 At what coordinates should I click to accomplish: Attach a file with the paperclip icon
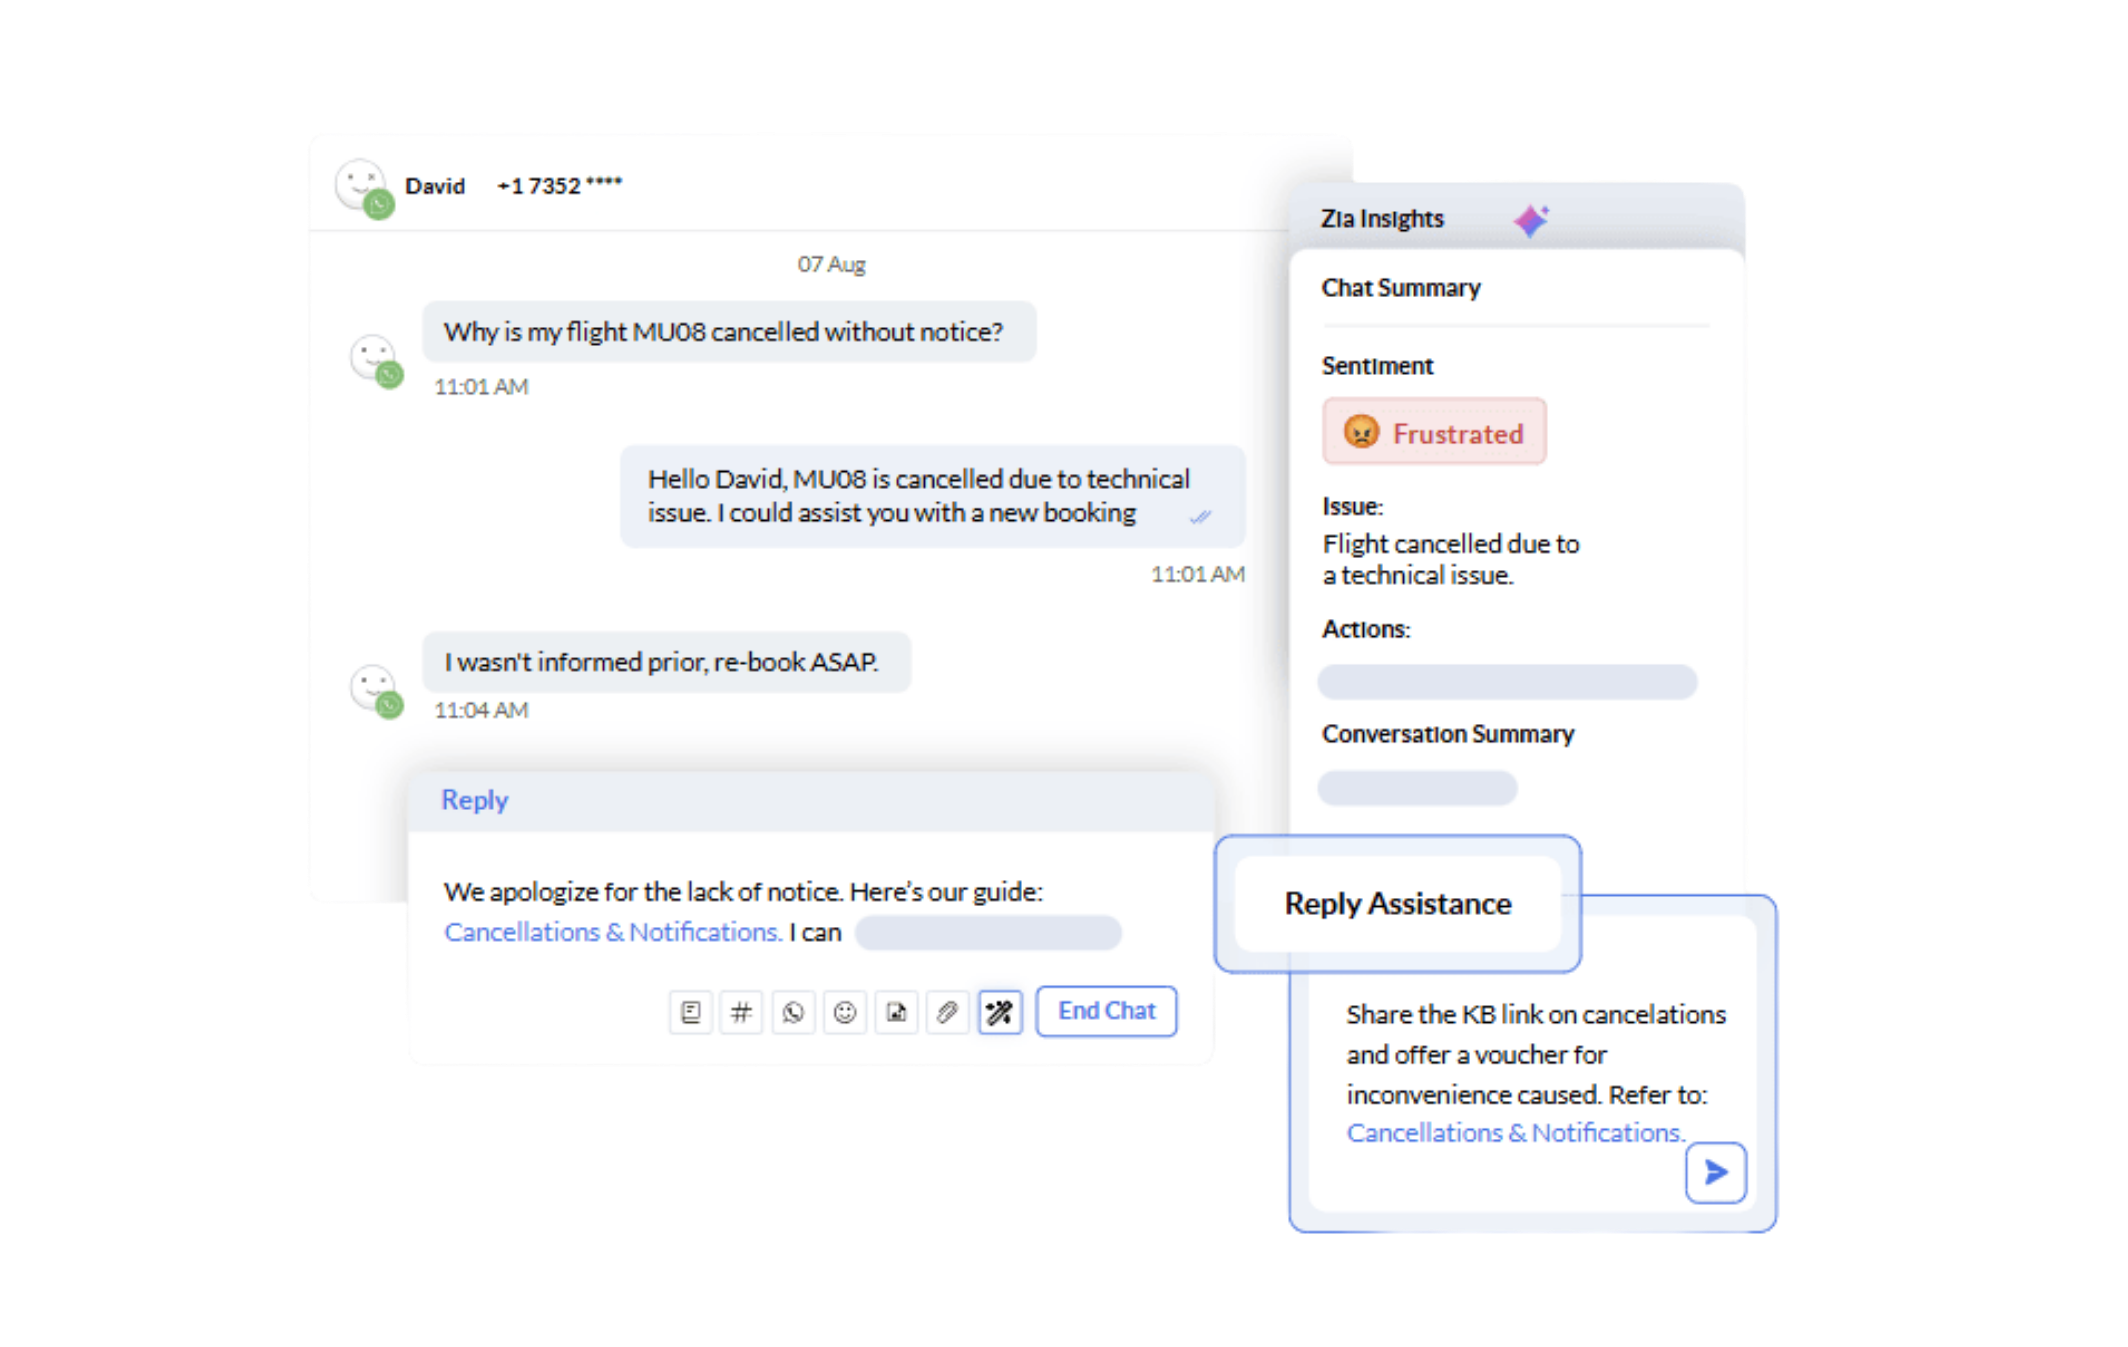[x=947, y=1012]
